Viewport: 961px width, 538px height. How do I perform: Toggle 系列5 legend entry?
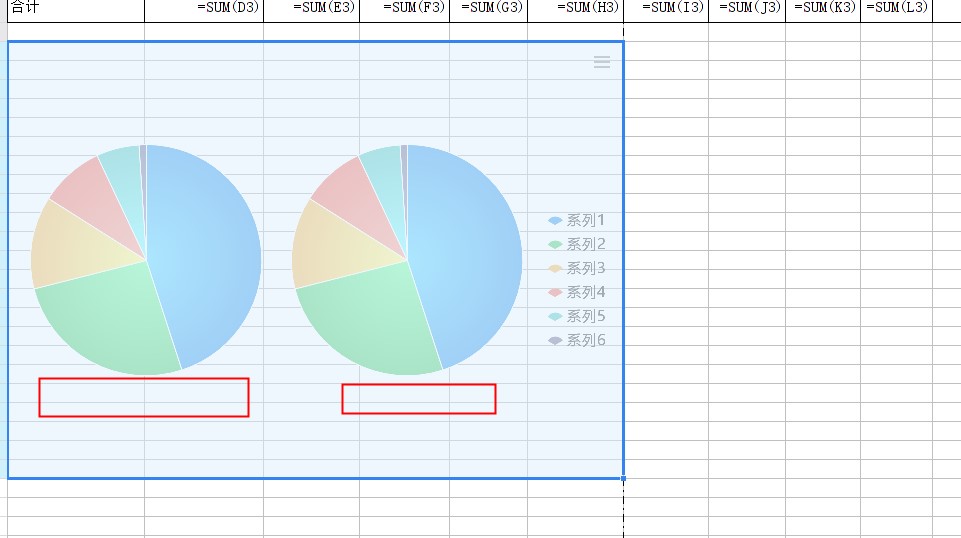[577, 316]
